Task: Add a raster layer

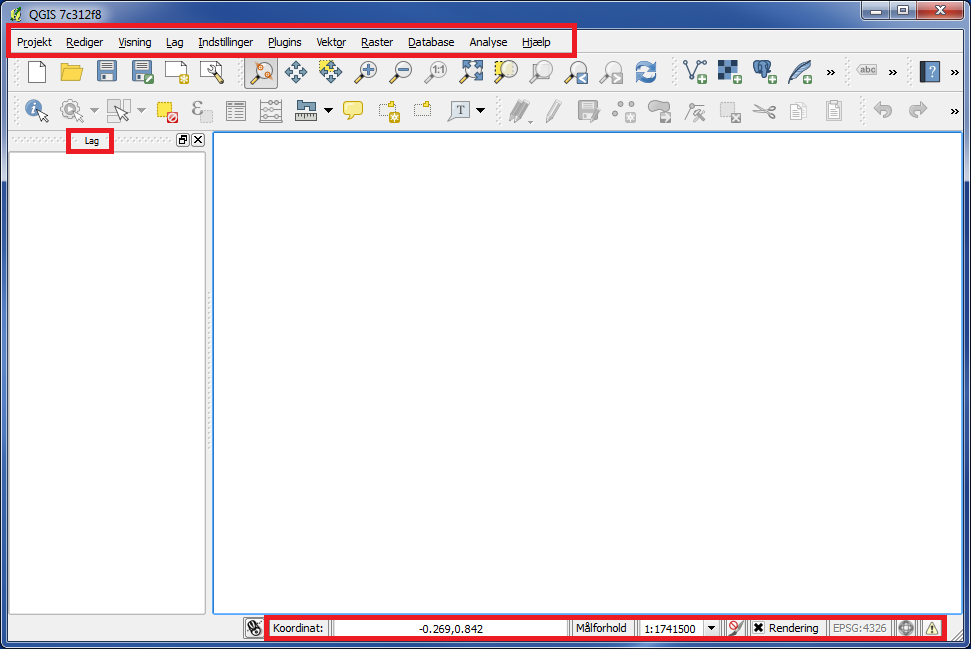Action: coord(730,72)
